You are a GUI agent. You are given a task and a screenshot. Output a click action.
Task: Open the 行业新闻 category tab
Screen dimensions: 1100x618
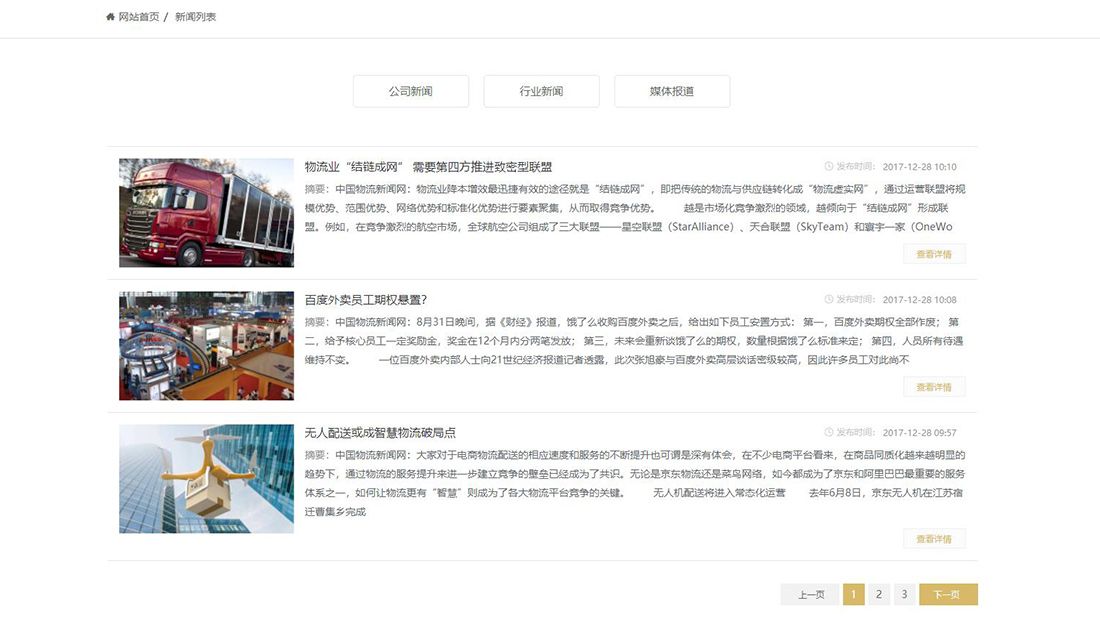point(541,91)
